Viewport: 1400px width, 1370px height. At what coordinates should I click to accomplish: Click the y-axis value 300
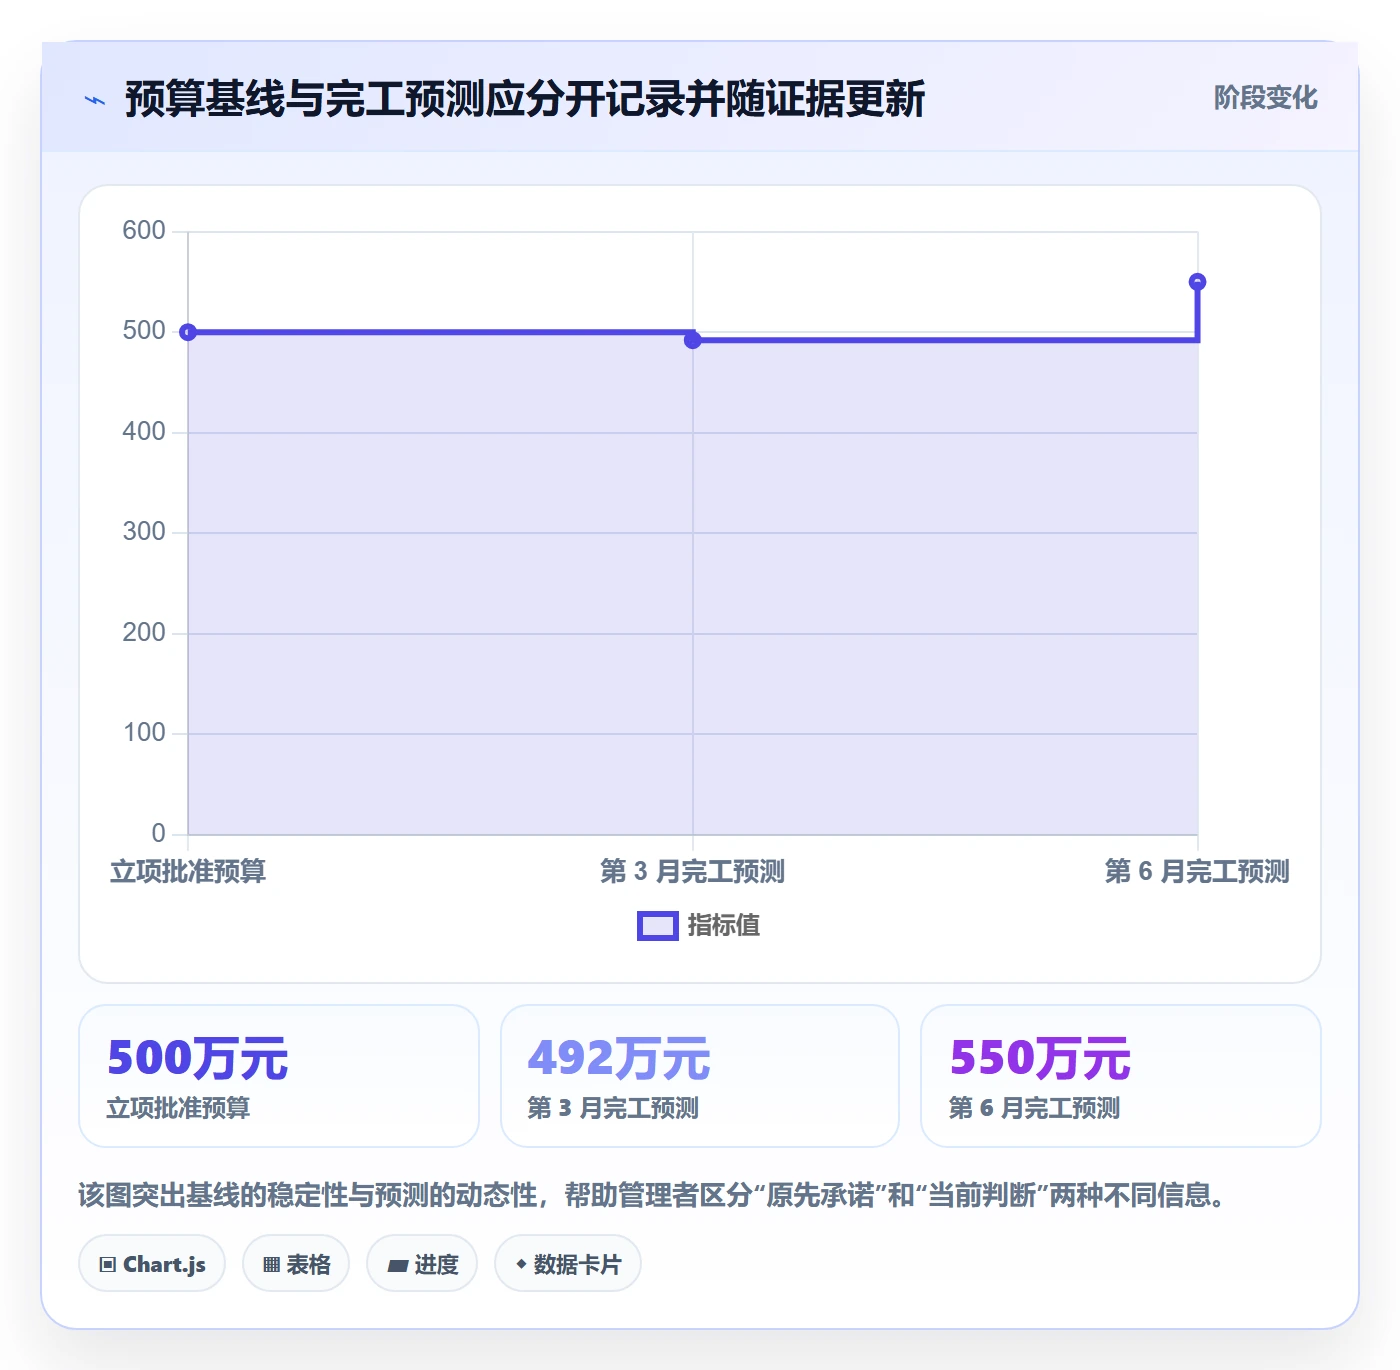click(x=144, y=532)
